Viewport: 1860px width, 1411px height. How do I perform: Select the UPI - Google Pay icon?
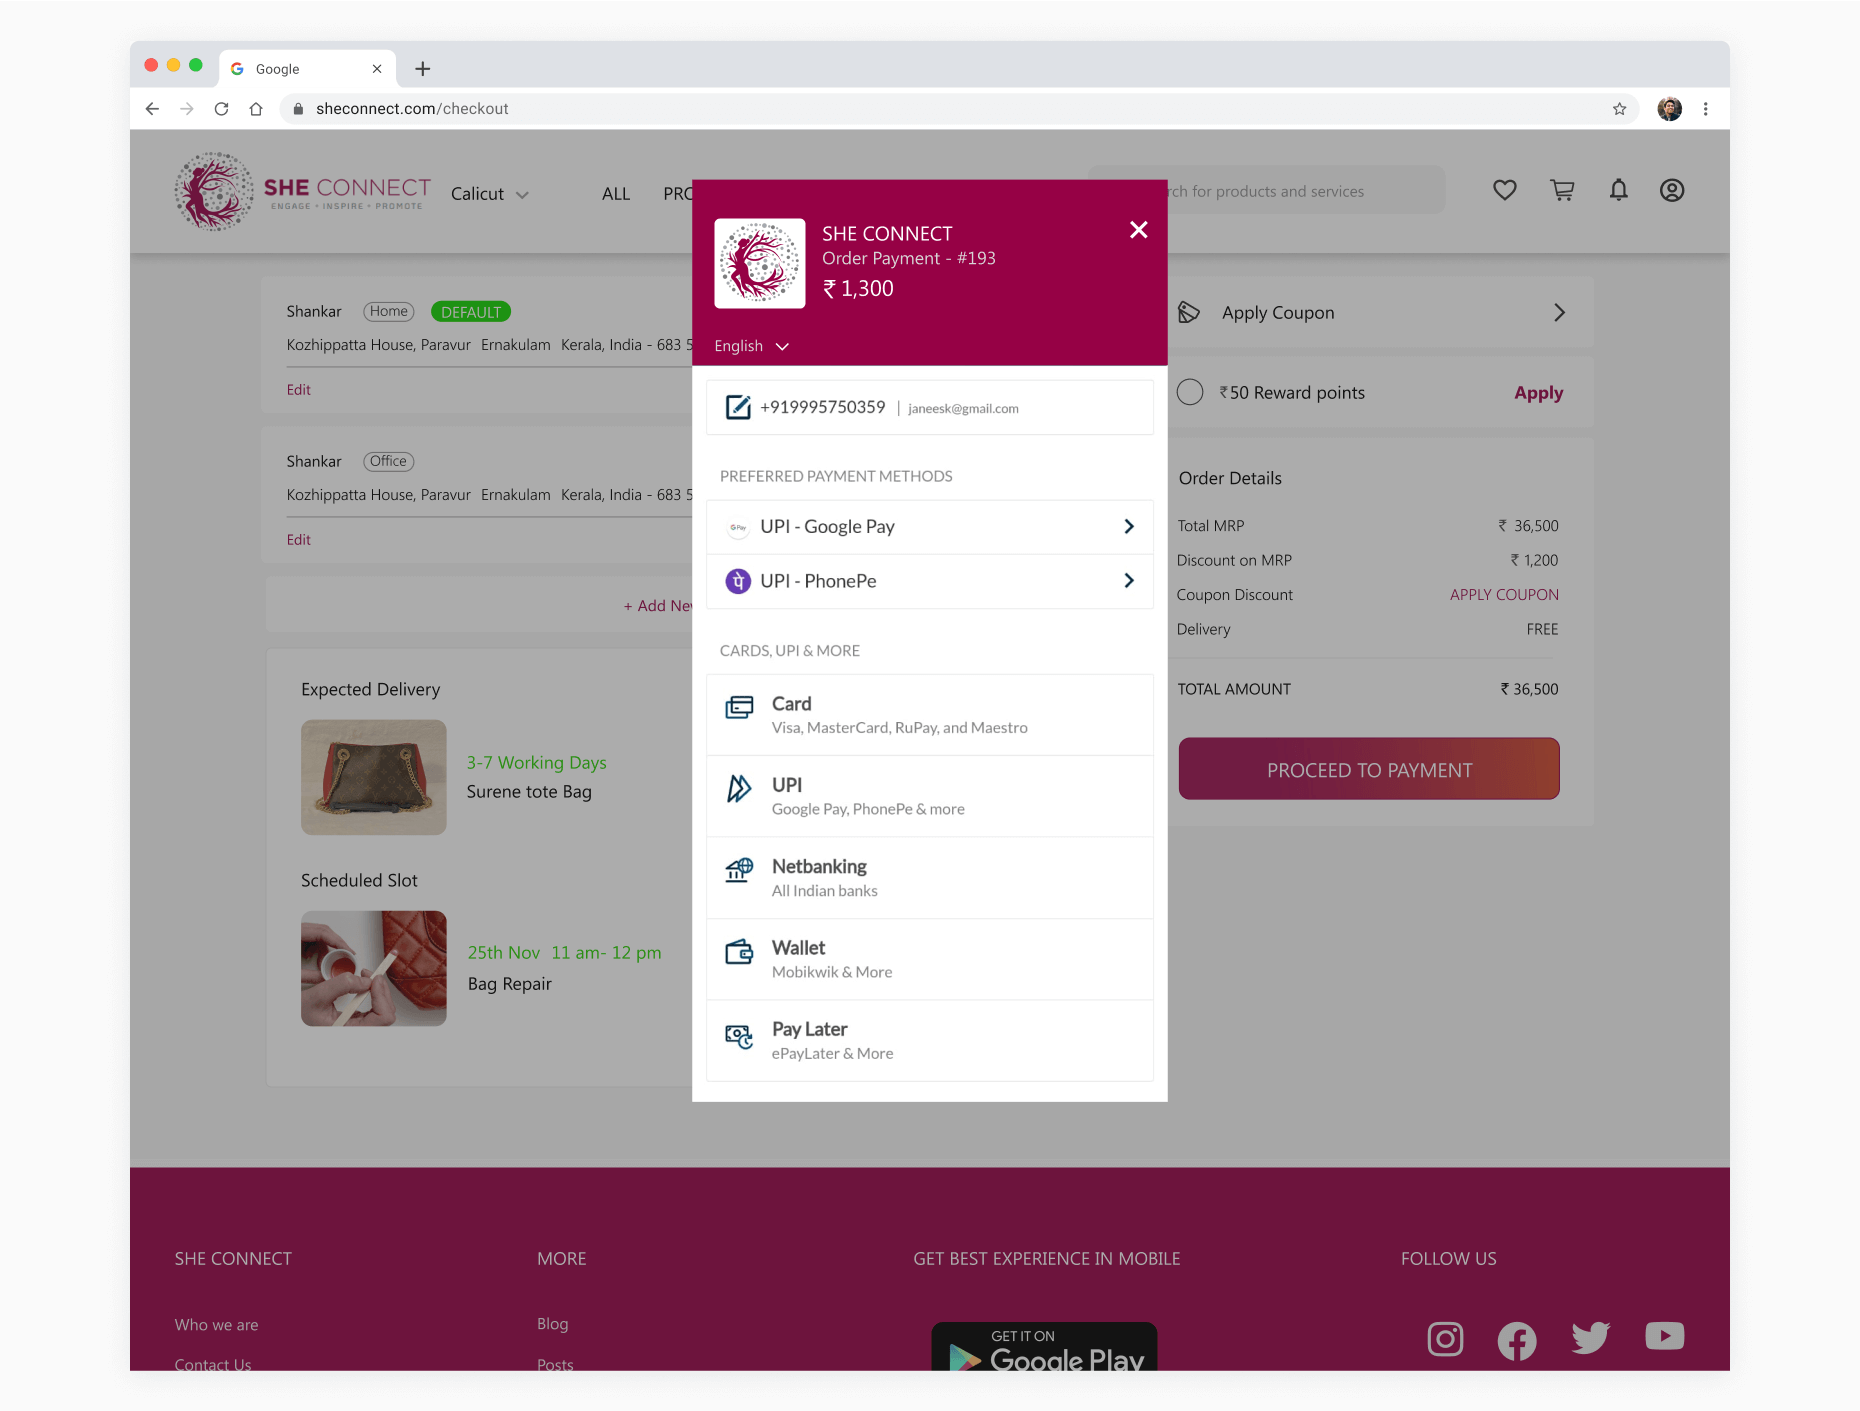[x=738, y=527]
